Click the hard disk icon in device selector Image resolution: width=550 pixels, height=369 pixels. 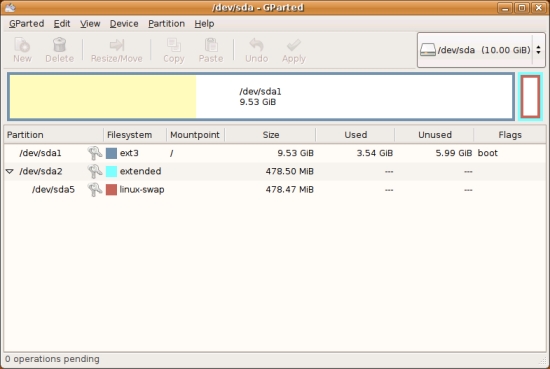[x=428, y=50]
